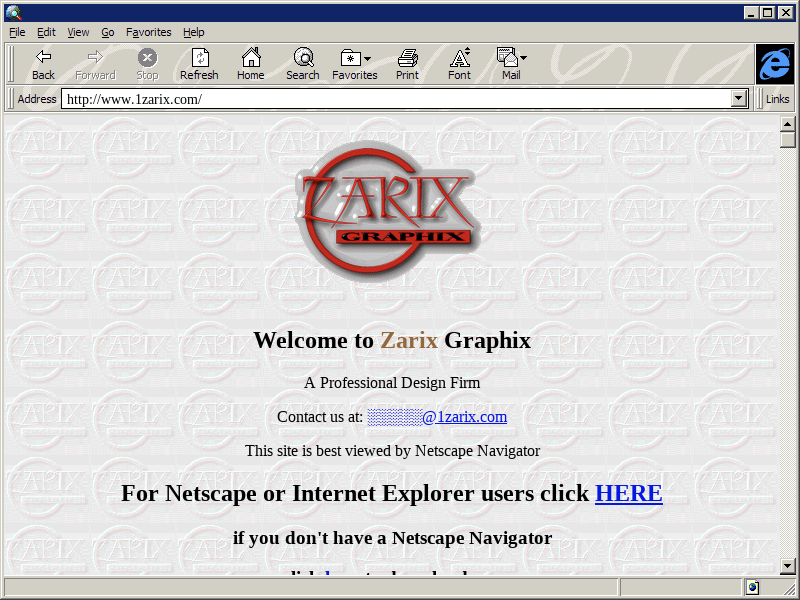Click the vertical scrollbar down arrow
This screenshot has width=800, height=600.
788,566
